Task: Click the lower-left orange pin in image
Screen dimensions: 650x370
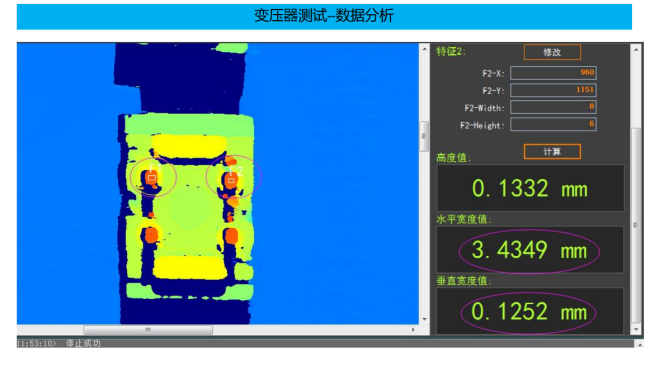Action: [x=151, y=235]
